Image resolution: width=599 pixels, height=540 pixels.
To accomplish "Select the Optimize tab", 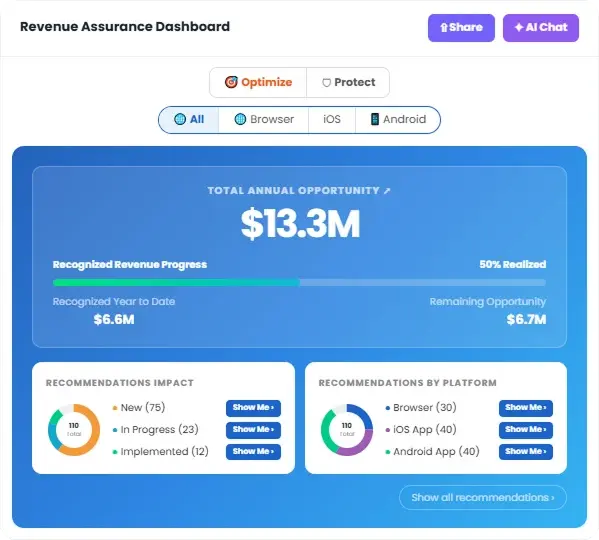I will pos(258,82).
